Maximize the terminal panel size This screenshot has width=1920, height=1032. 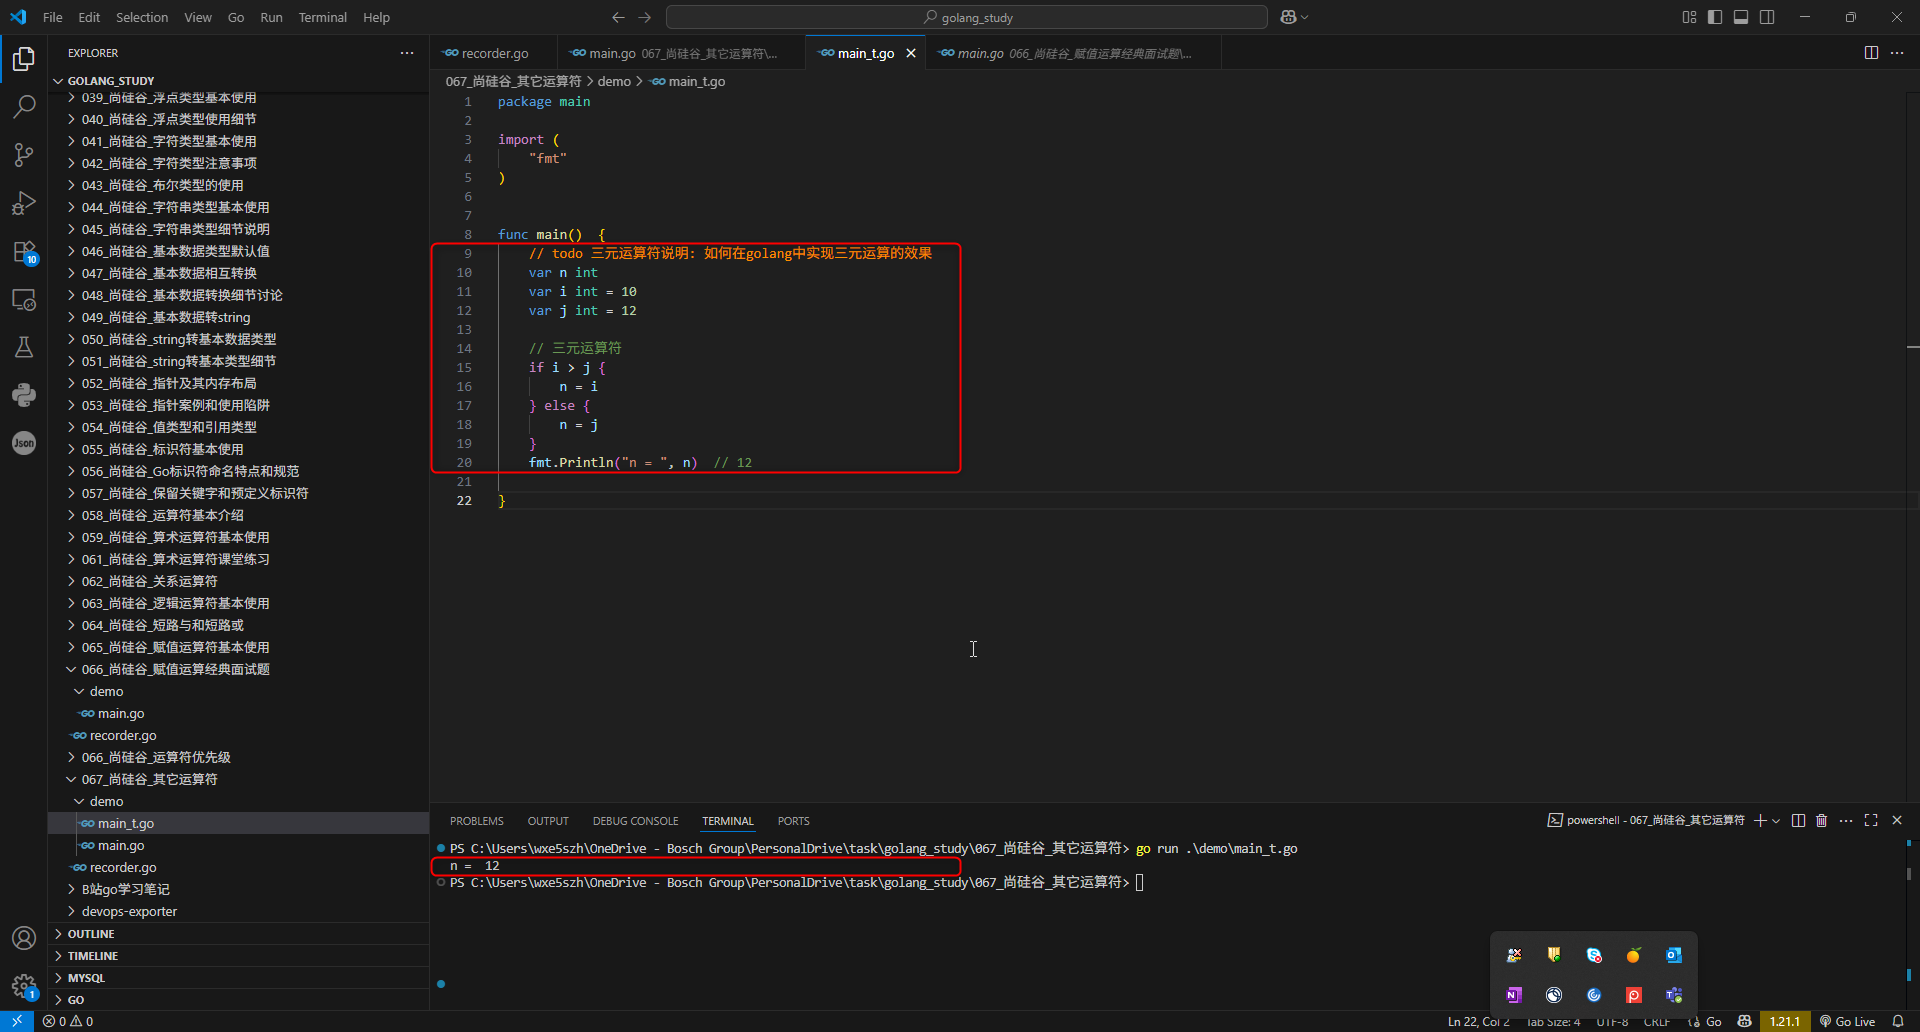1871,821
